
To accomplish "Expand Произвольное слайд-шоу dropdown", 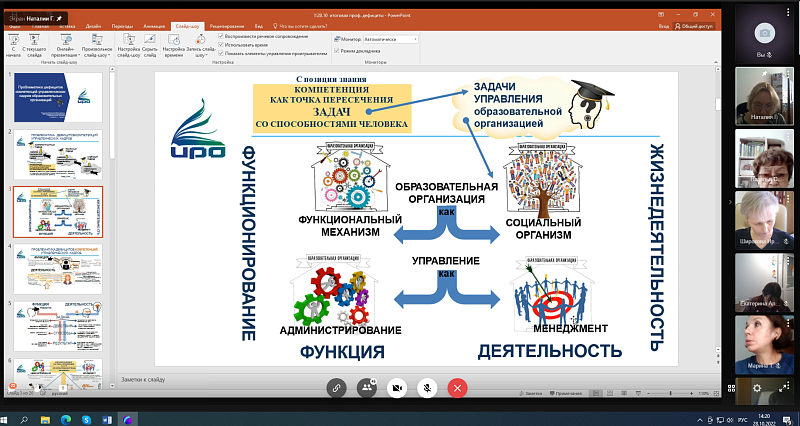I will coord(98,46).
